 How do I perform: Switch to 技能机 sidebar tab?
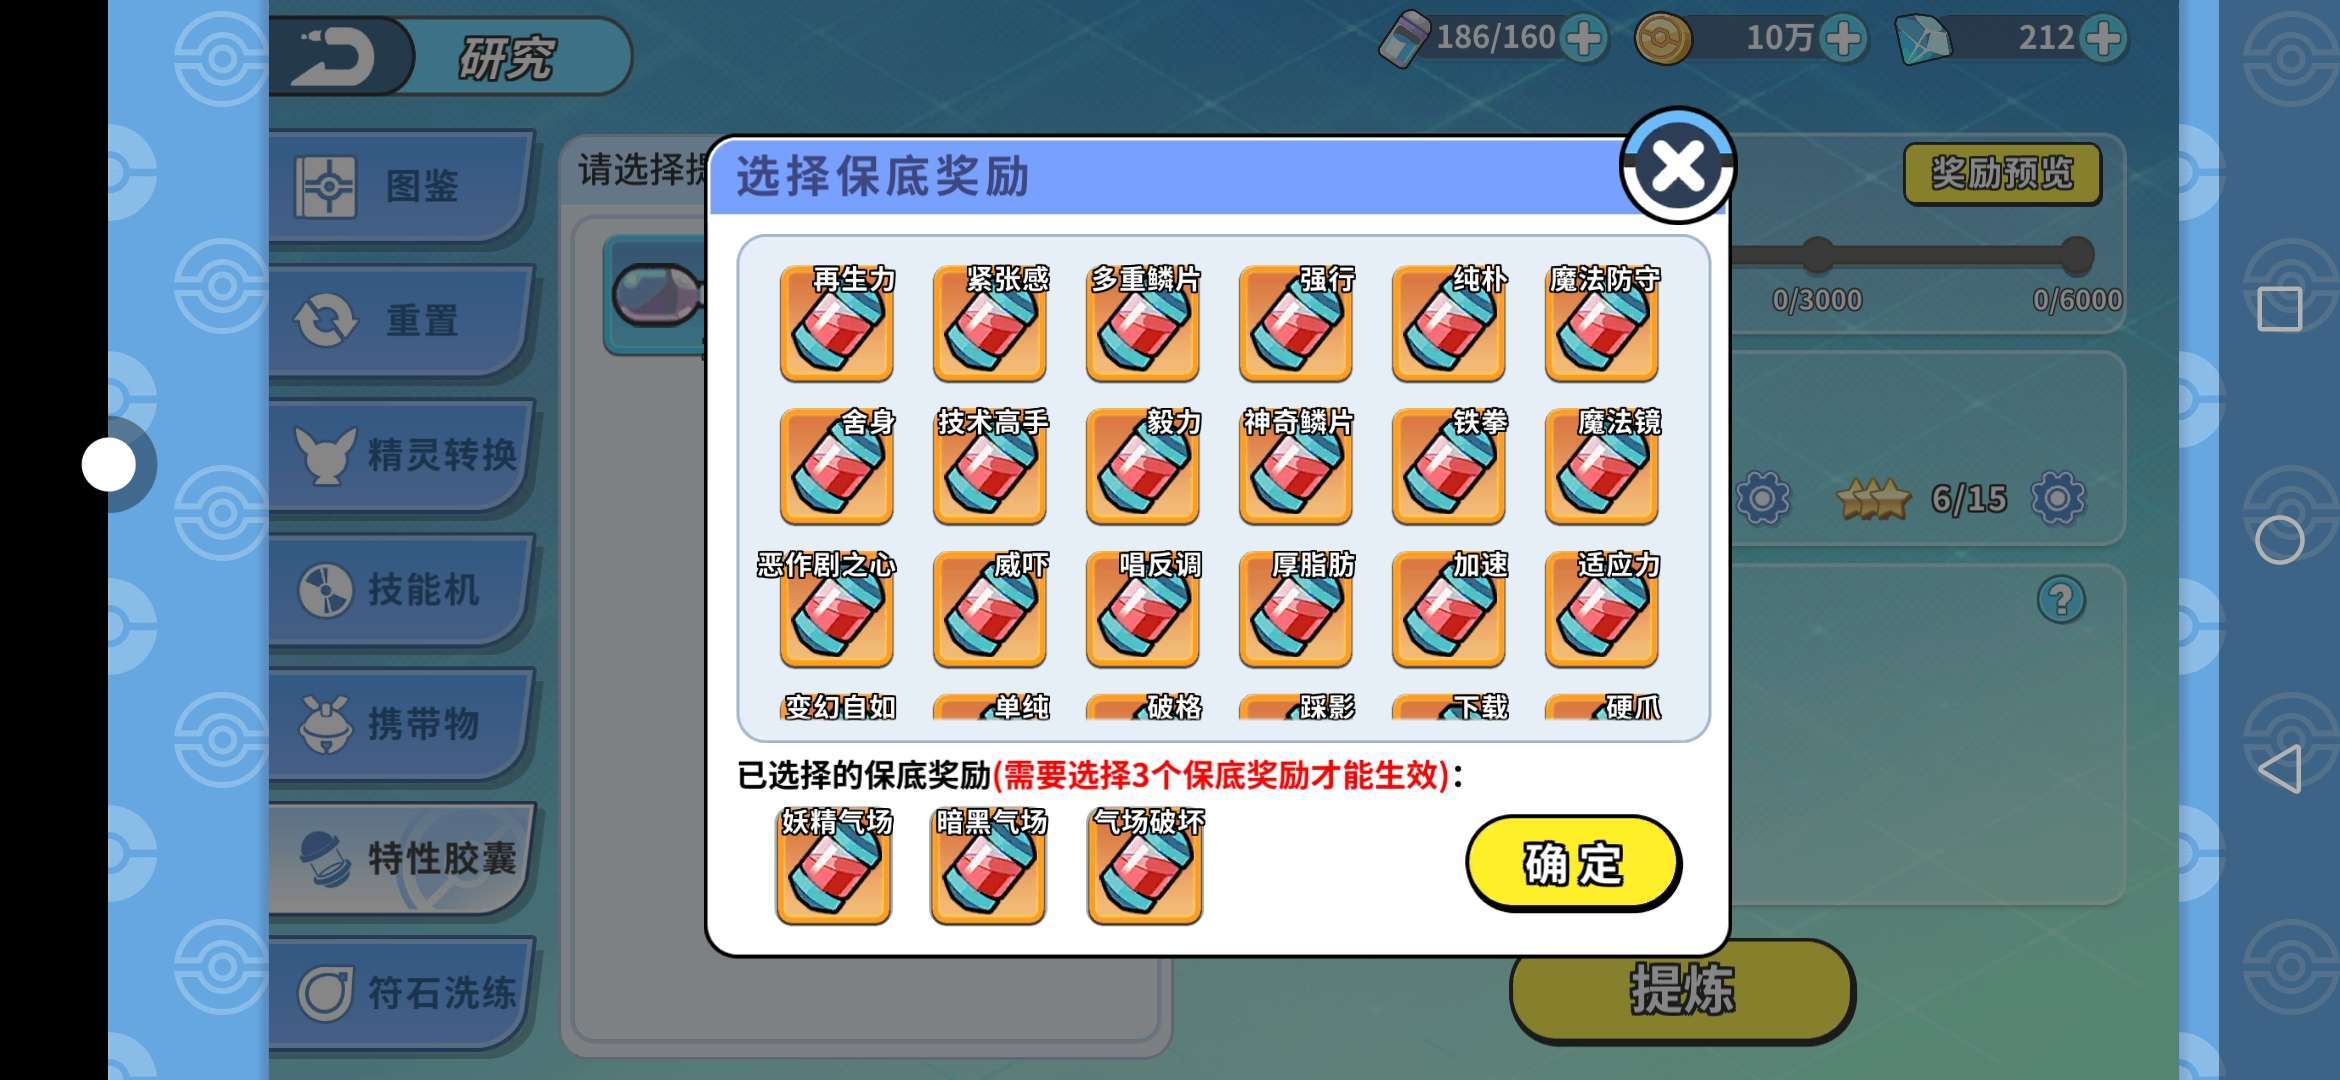pos(400,590)
